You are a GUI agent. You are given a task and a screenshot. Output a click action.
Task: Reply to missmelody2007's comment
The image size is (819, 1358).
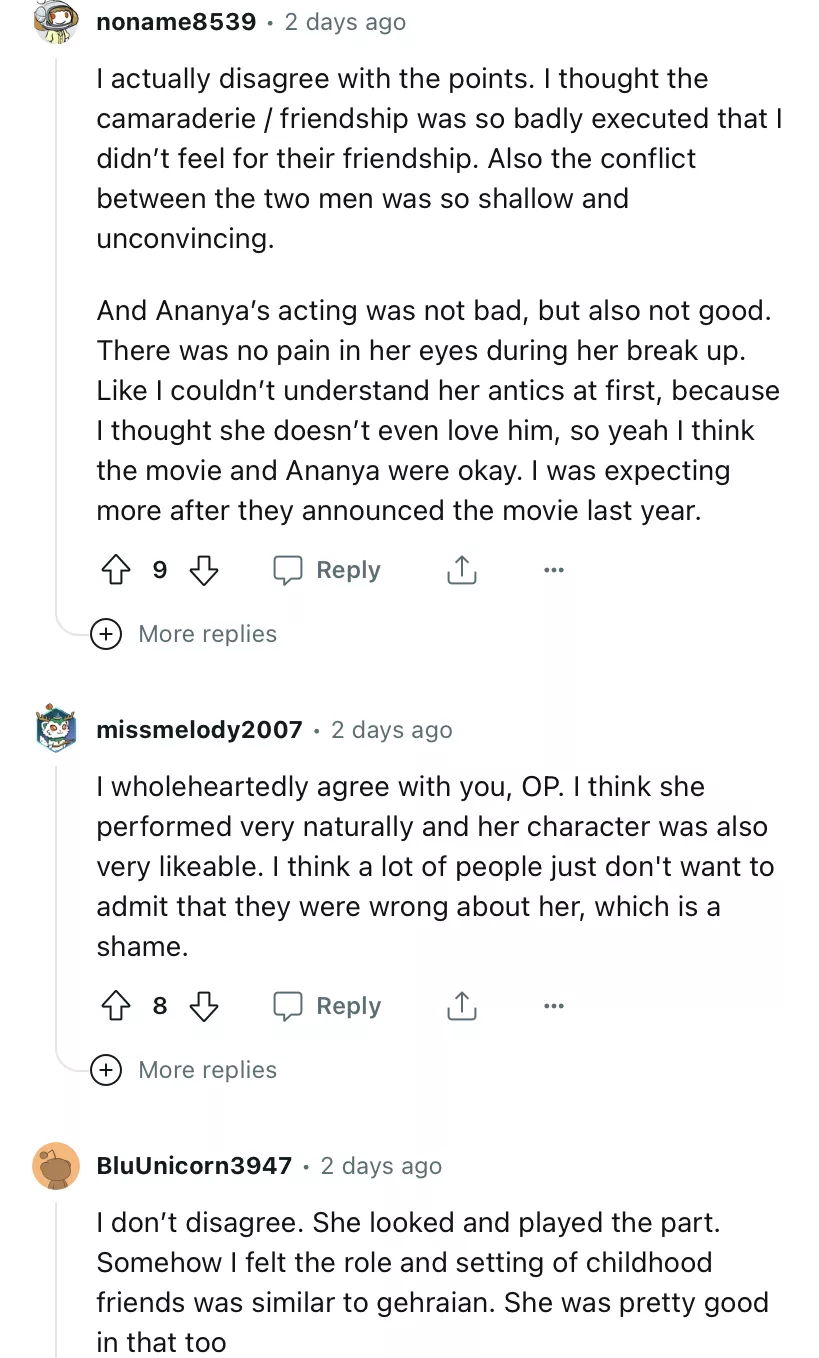(328, 1006)
